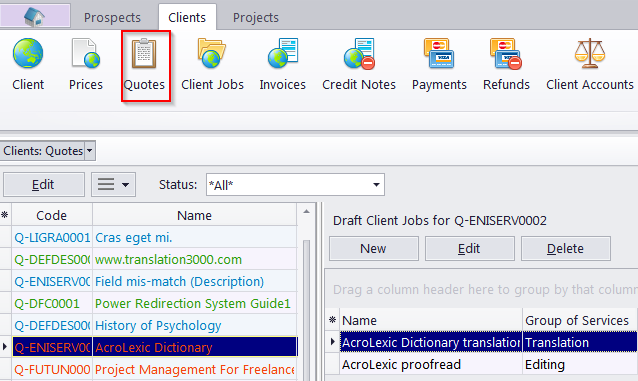Open the Credit Notes ribbon icon
Image resolution: width=638 pixels, height=381 pixels.
tap(359, 64)
